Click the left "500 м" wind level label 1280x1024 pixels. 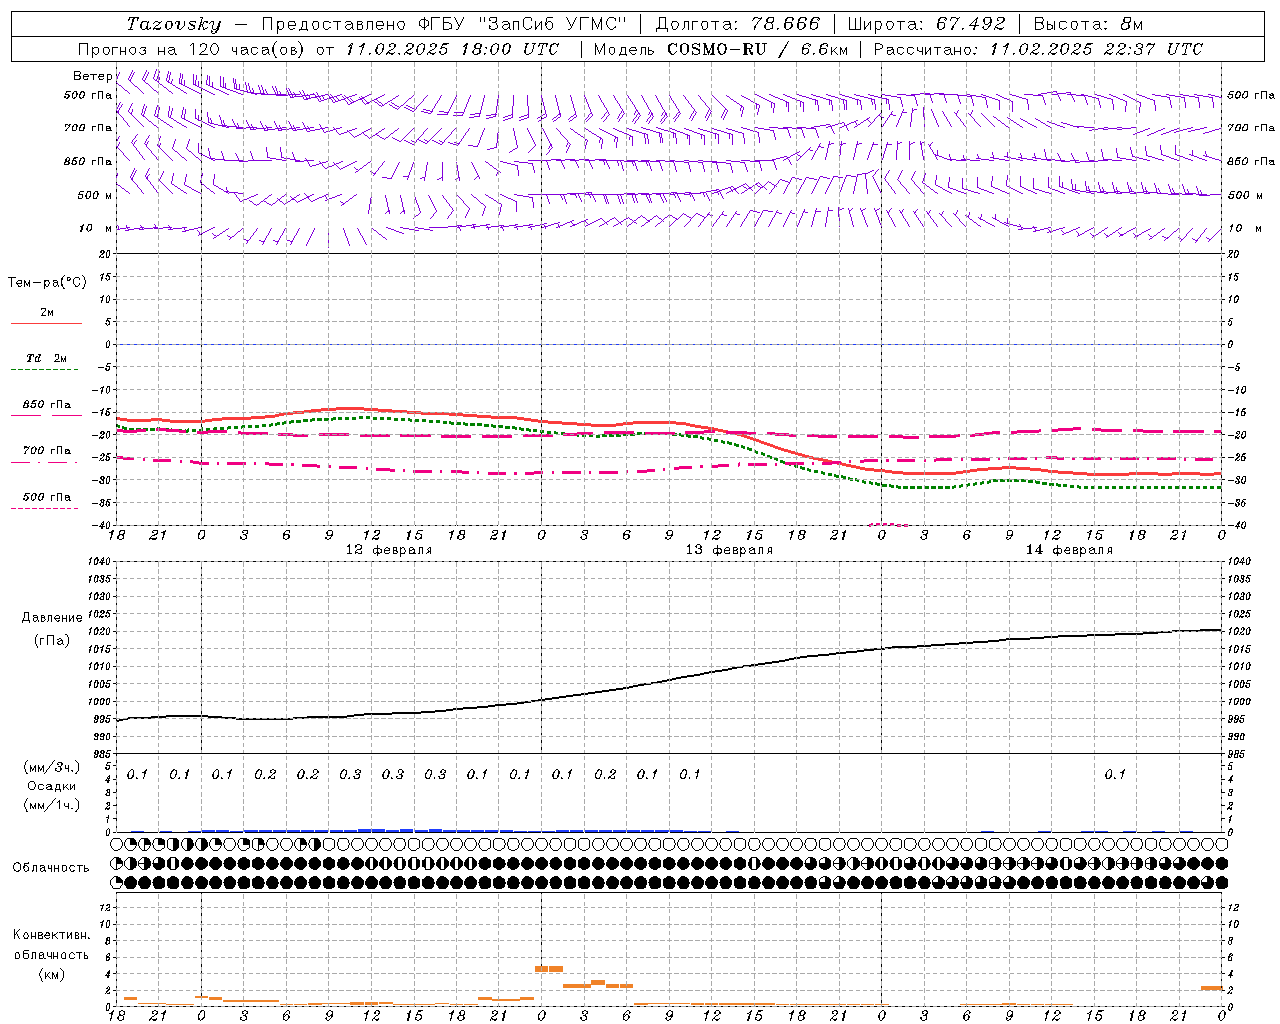click(x=95, y=195)
